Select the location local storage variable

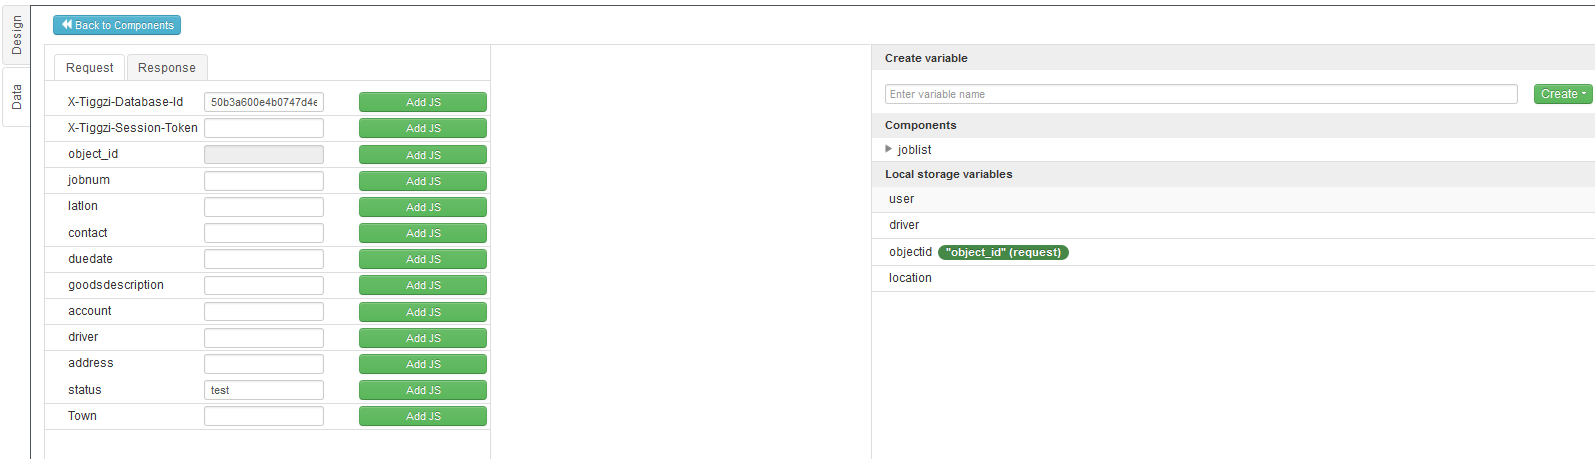pos(910,278)
